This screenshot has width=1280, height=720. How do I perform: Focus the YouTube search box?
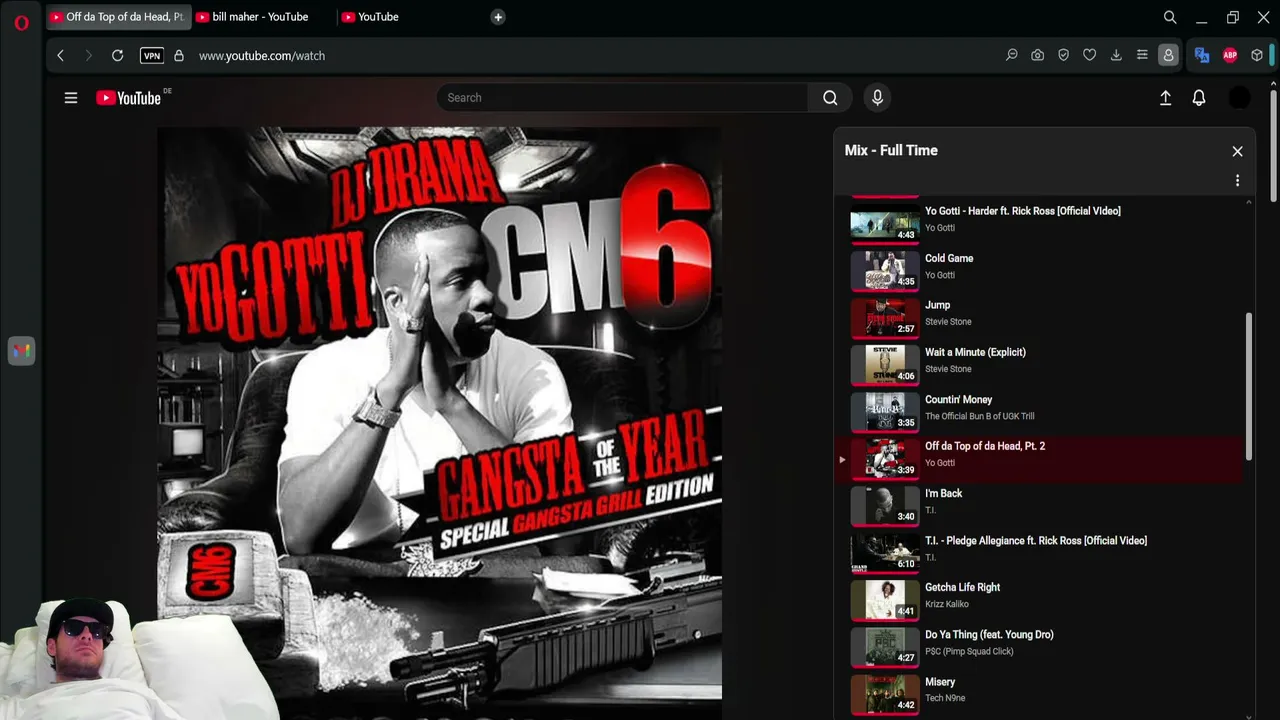622,98
